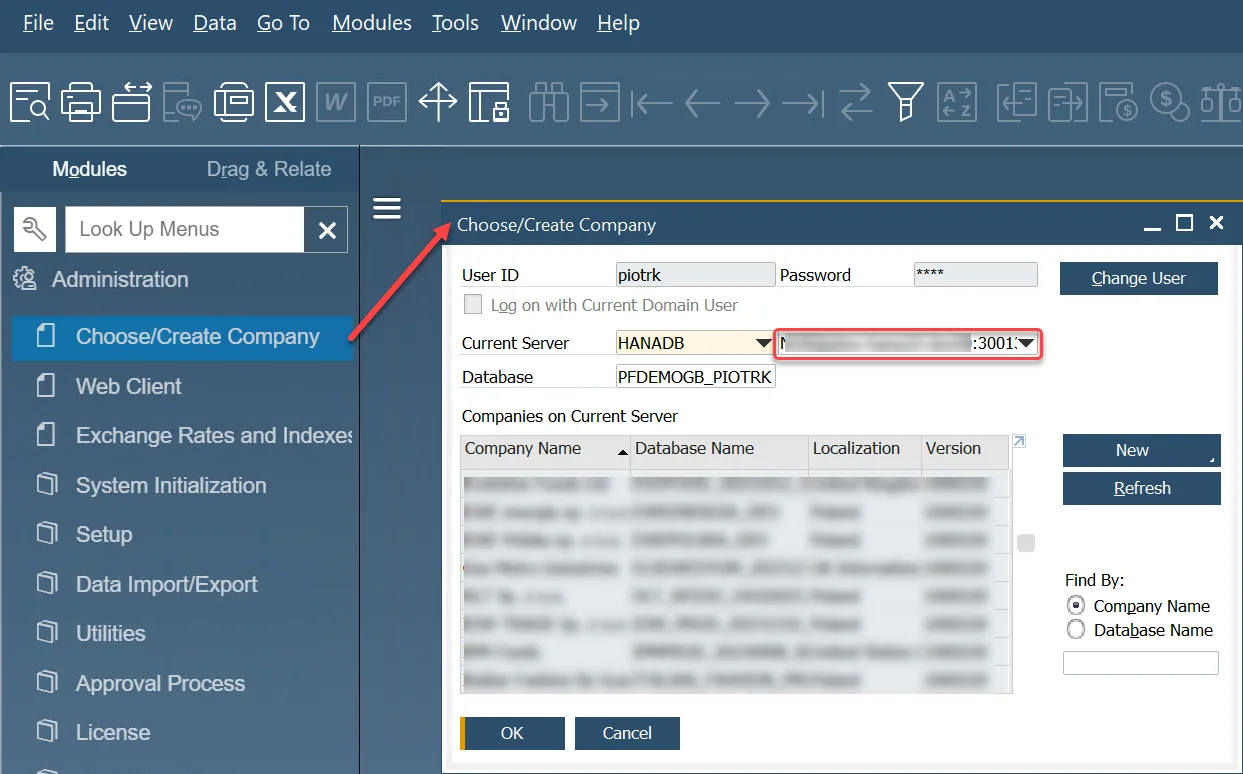Click the Lock Screen toolbar icon
1243x774 pixels.
click(x=489, y=102)
